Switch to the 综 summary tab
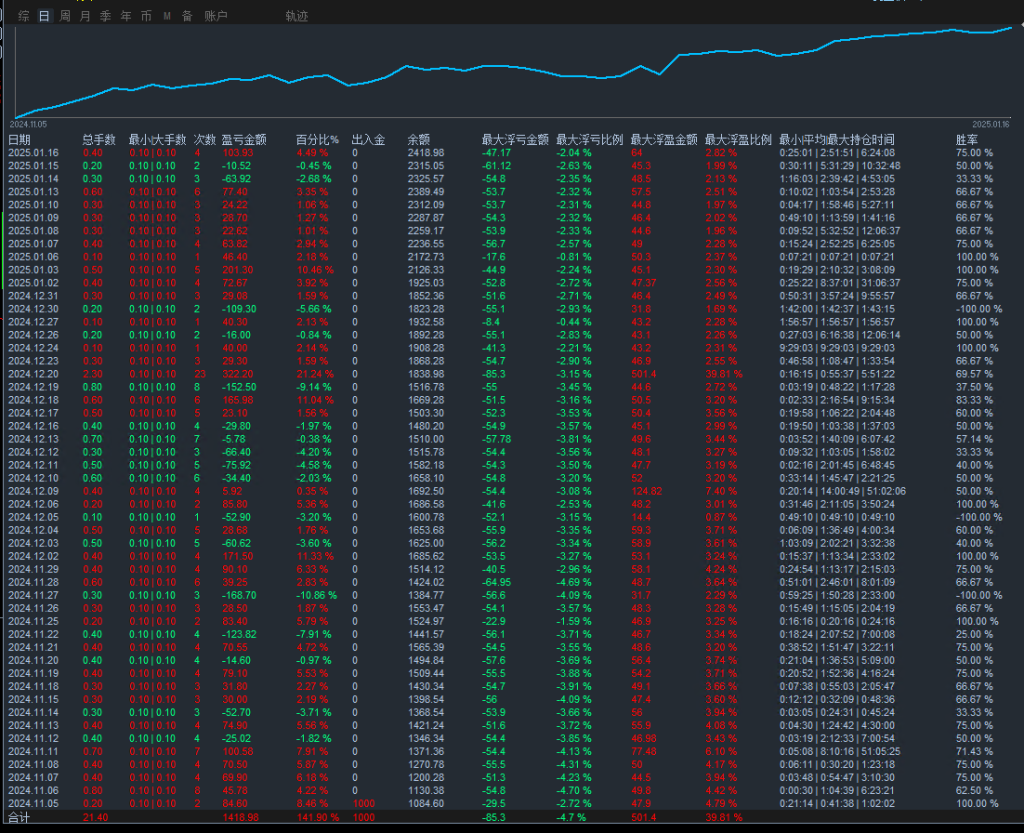This screenshot has width=1024, height=833. 24,16
